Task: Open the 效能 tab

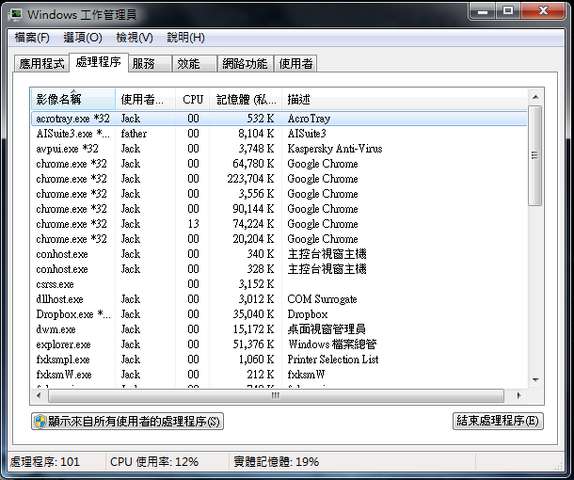Action: click(194, 63)
